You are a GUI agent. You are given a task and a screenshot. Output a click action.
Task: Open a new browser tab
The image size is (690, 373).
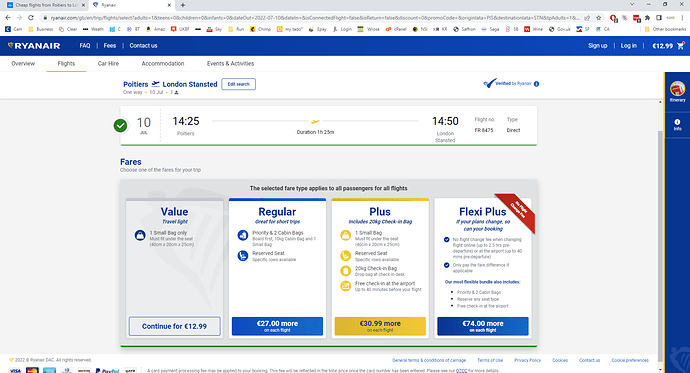click(183, 5)
